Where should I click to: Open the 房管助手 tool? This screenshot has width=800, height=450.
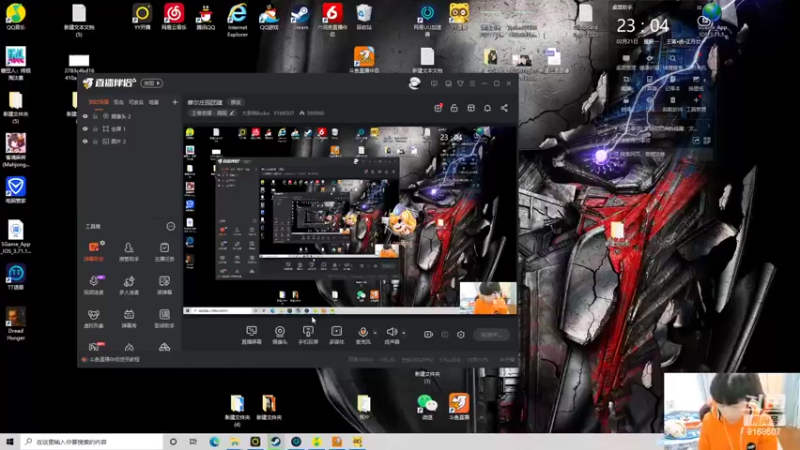point(129,251)
